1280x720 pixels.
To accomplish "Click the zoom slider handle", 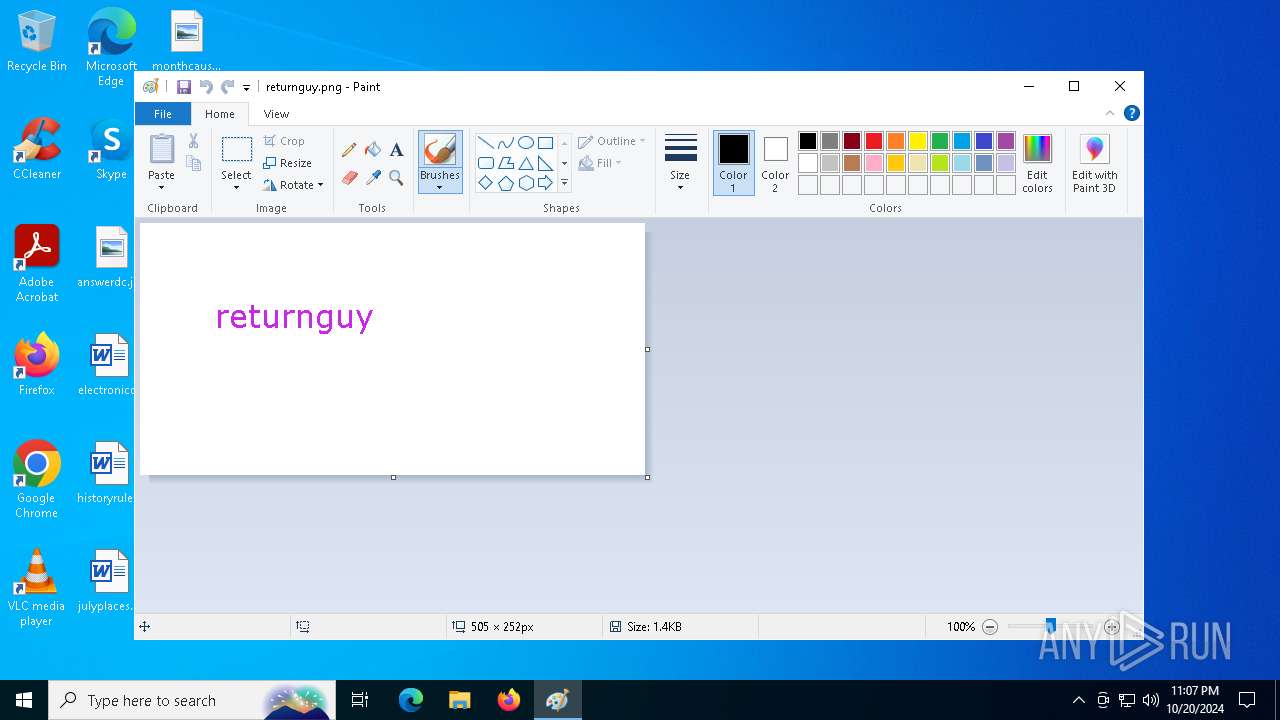I will [x=1050, y=627].
